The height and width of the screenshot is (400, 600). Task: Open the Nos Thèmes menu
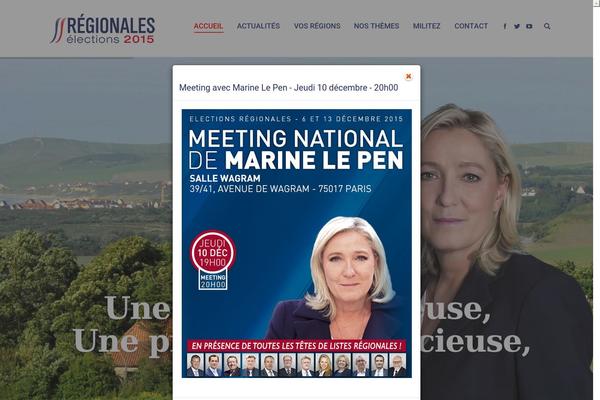(x=376, y=26)
